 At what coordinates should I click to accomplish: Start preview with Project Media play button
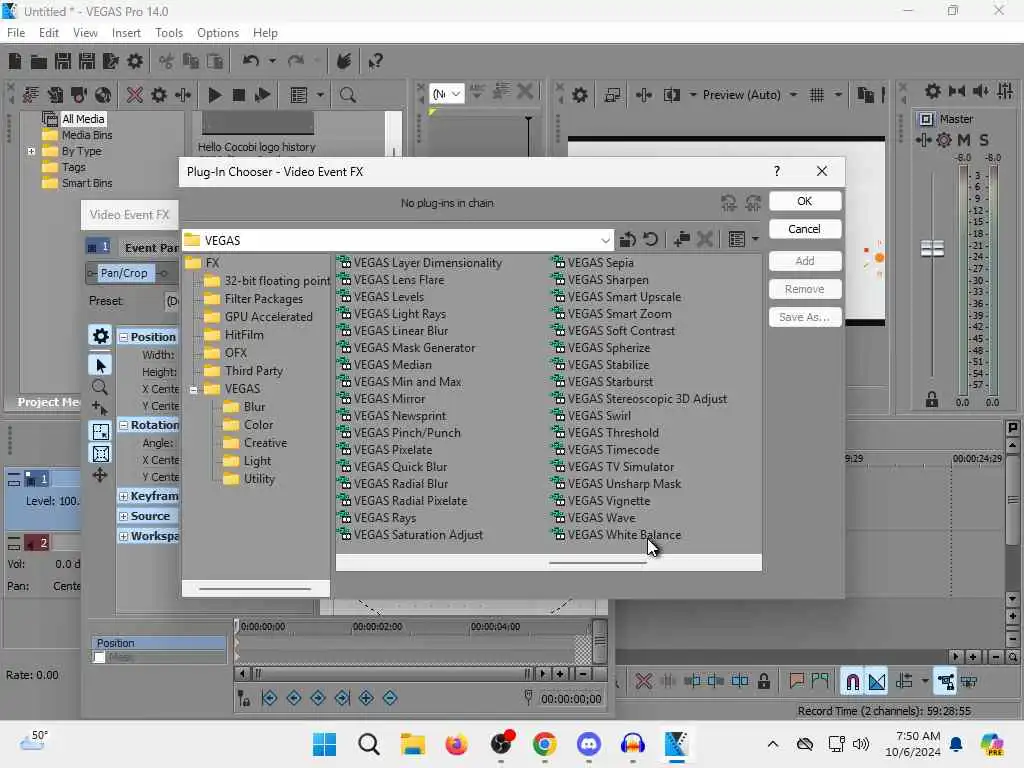tap(214, 95)
